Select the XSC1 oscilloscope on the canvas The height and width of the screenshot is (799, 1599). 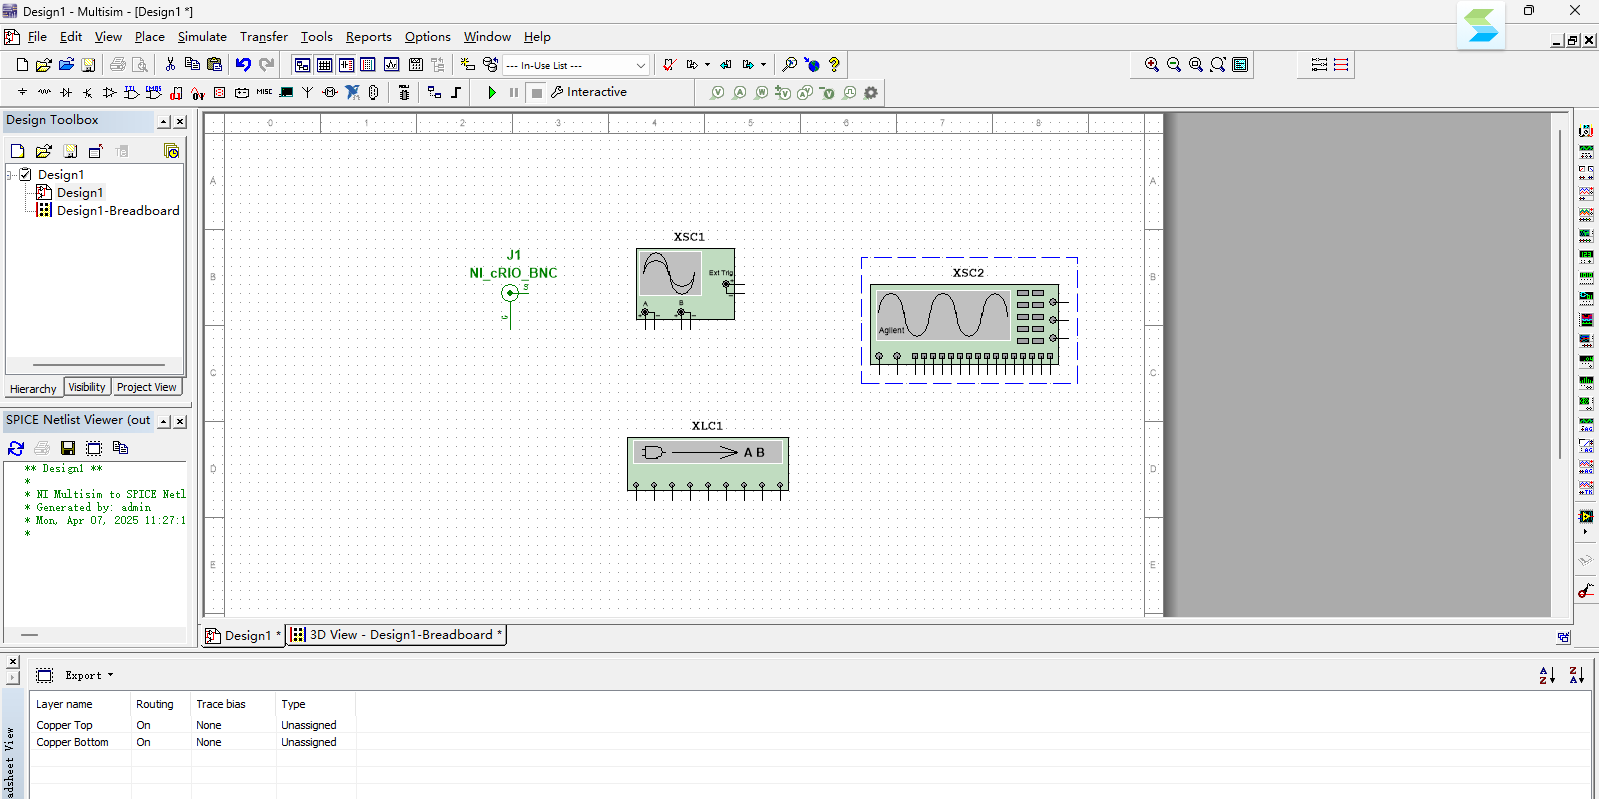[x=686, y=283]
